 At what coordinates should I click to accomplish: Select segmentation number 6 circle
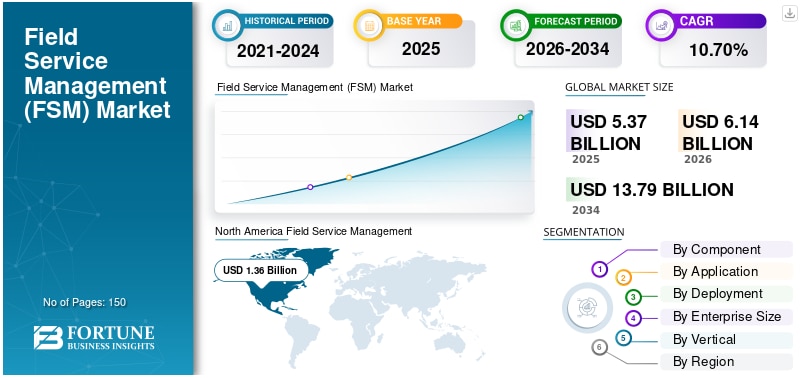(599, 348)
